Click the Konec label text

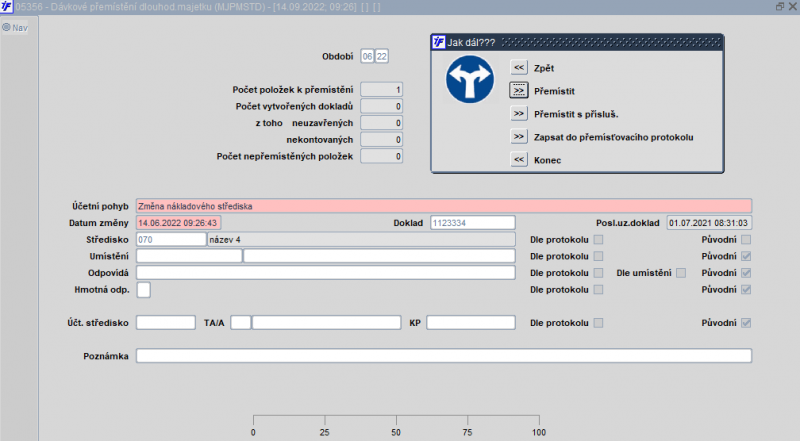click(547, 160)
